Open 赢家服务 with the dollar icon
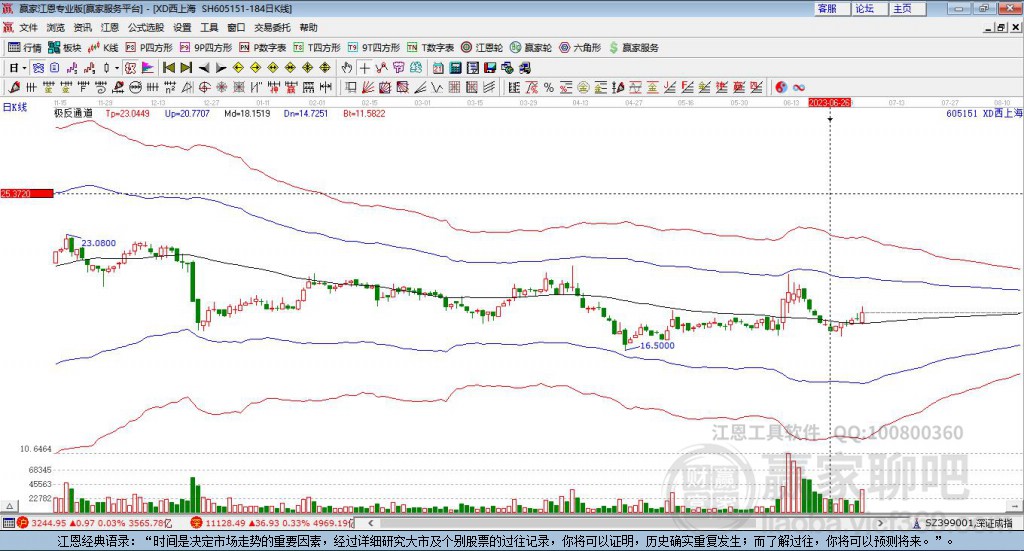This screenshot has width=1024, height=551. click(634, 48)
